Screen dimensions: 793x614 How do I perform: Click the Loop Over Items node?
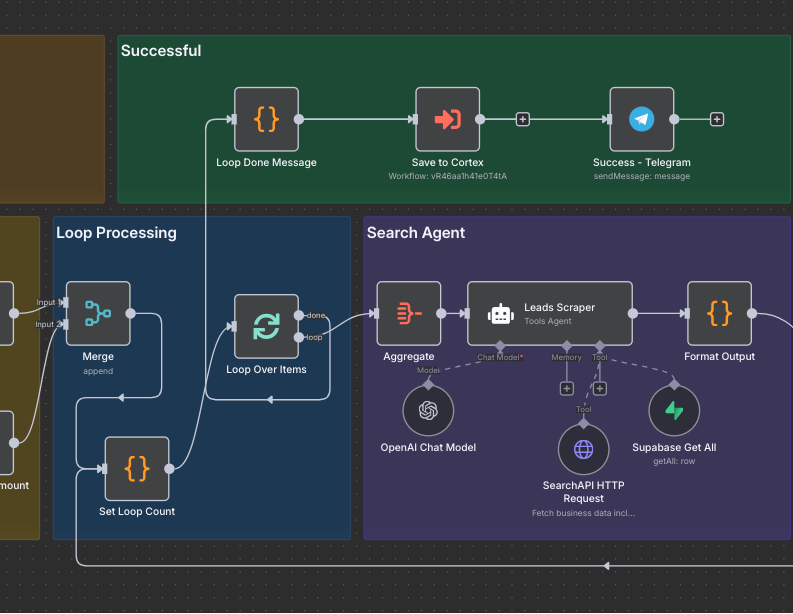click(x=266, y=326)
